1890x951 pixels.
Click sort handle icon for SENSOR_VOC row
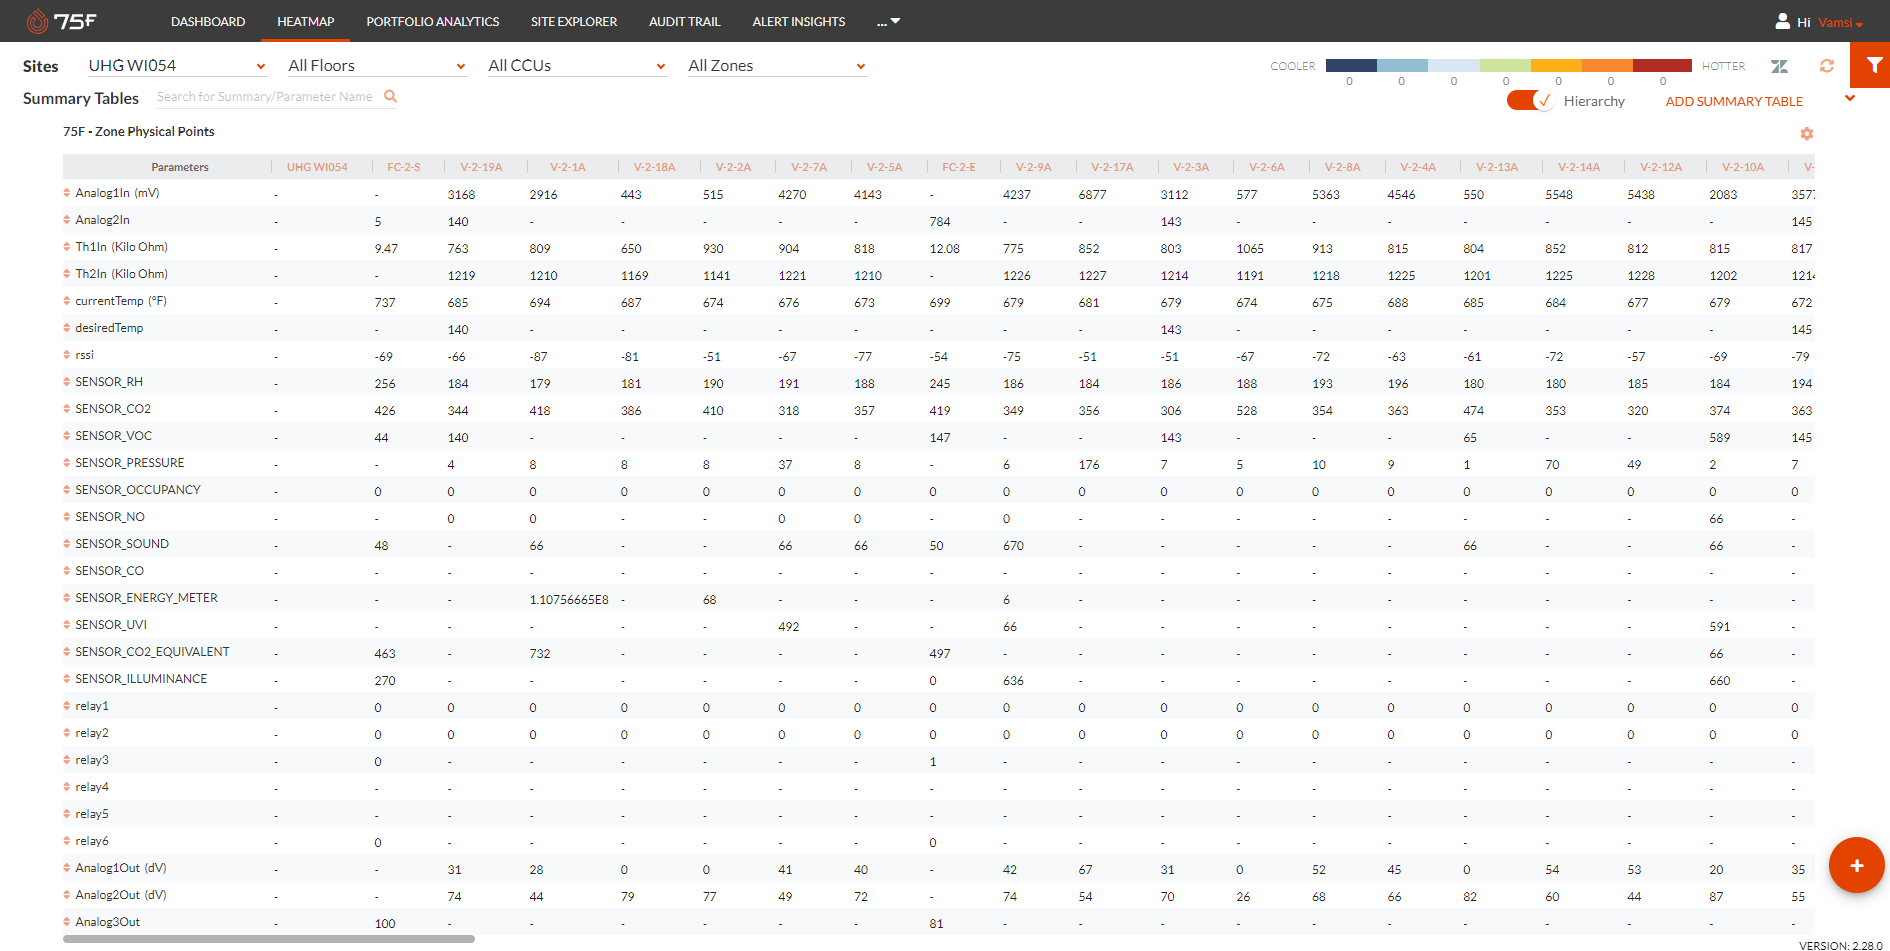point(67,436)
